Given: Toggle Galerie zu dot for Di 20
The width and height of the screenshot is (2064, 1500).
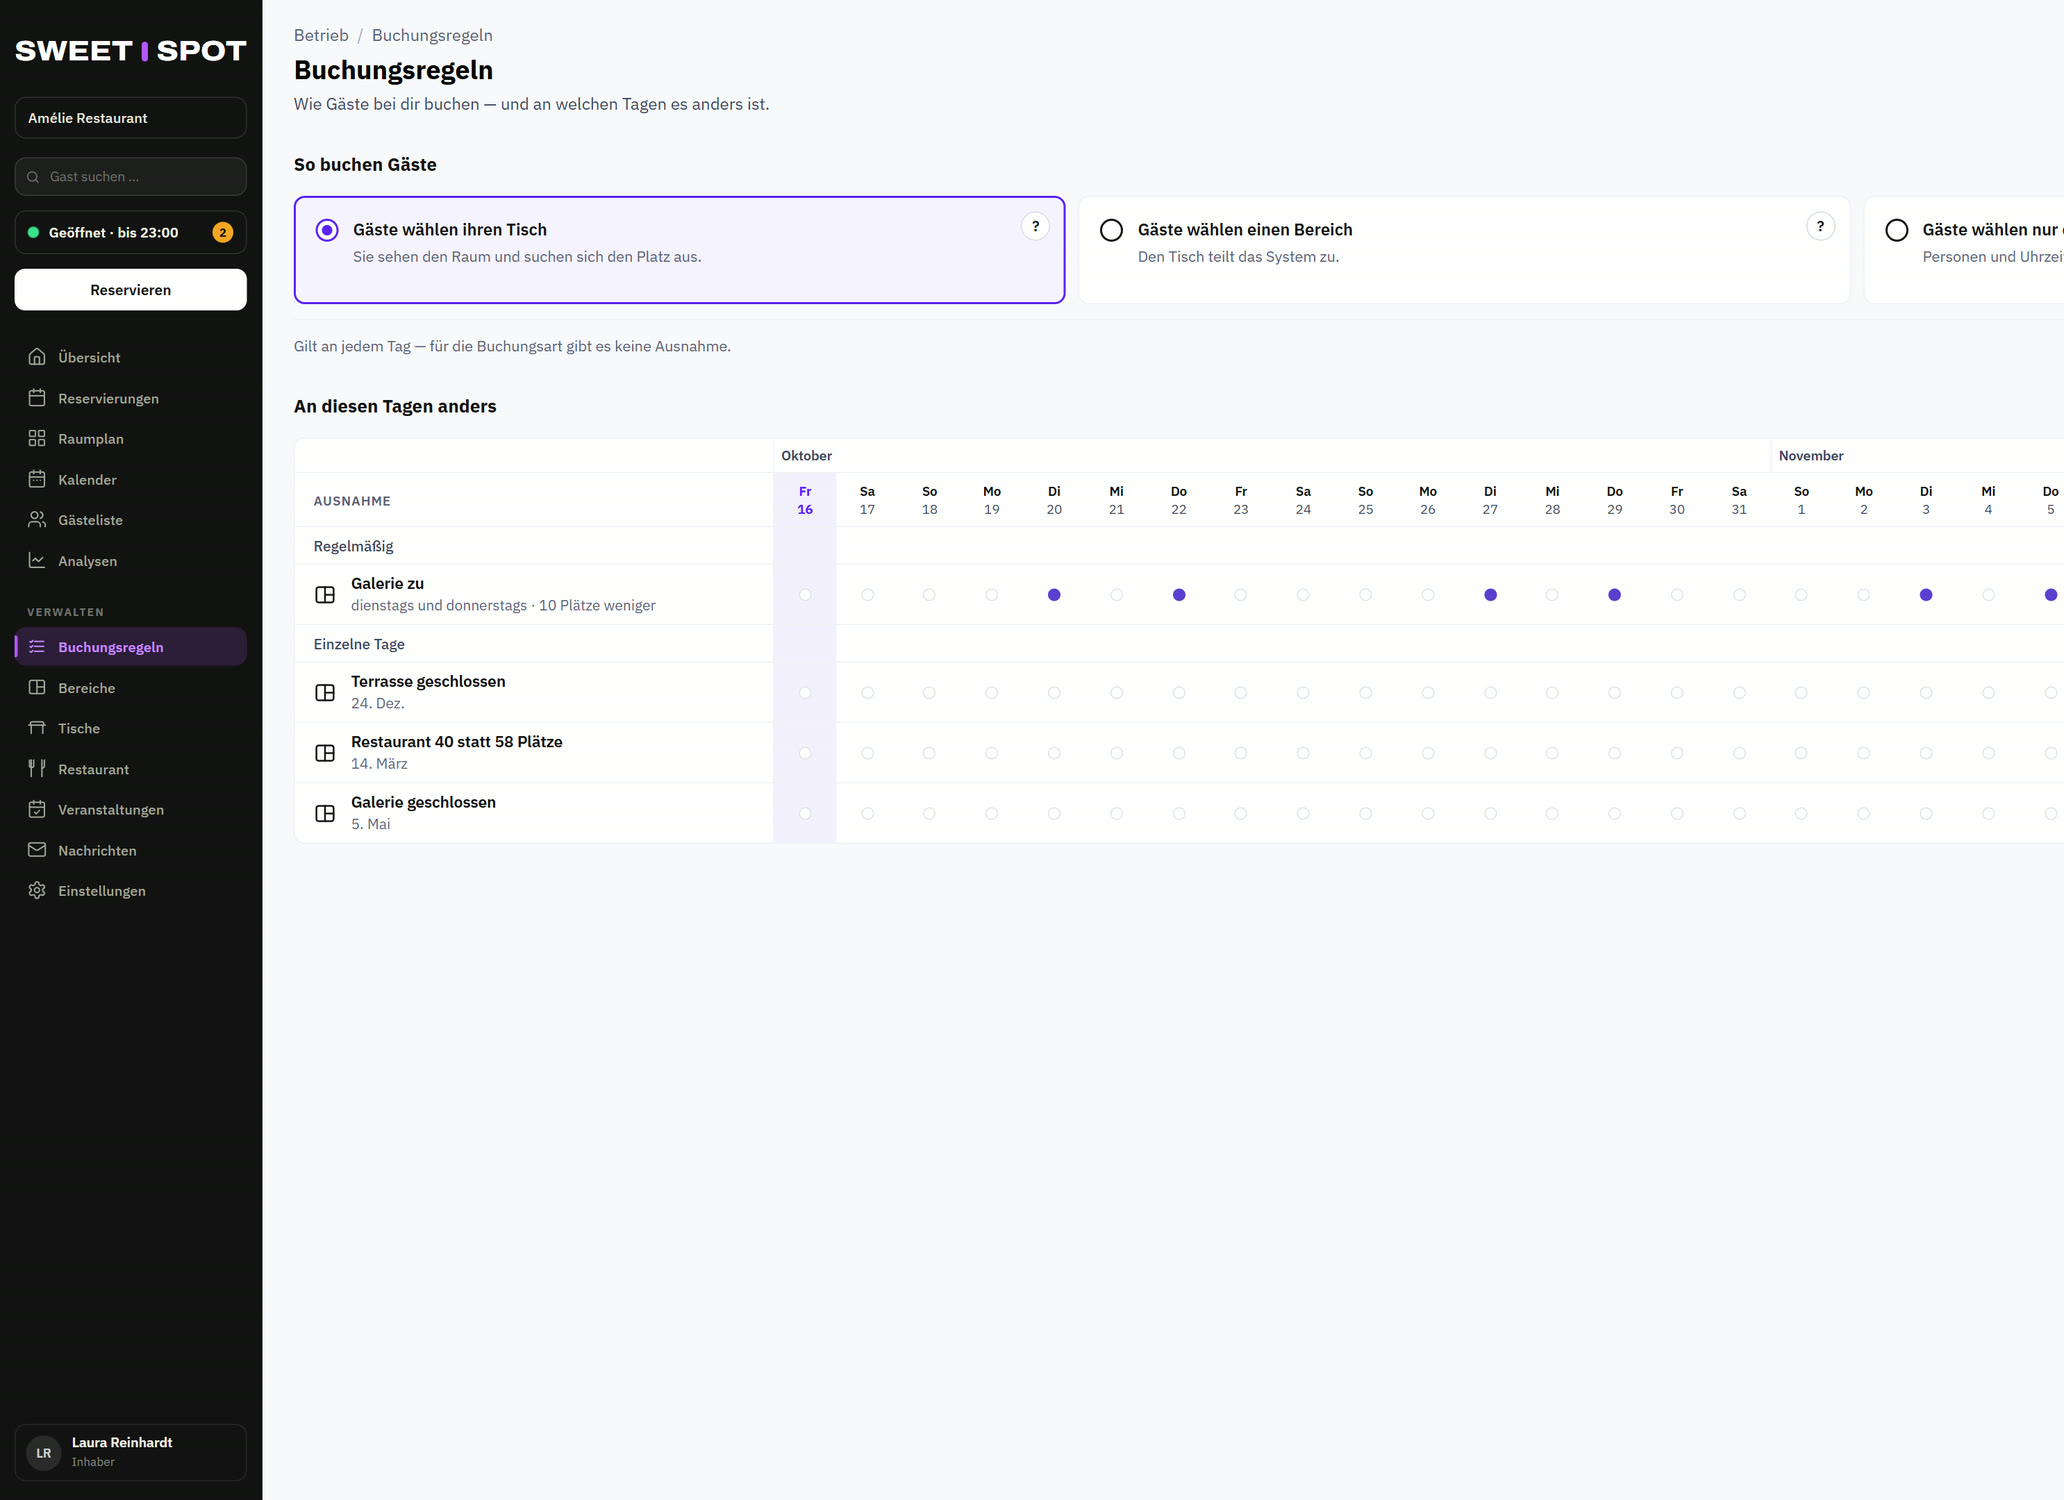Looking at the screenshot, I should coord(1054,595).
